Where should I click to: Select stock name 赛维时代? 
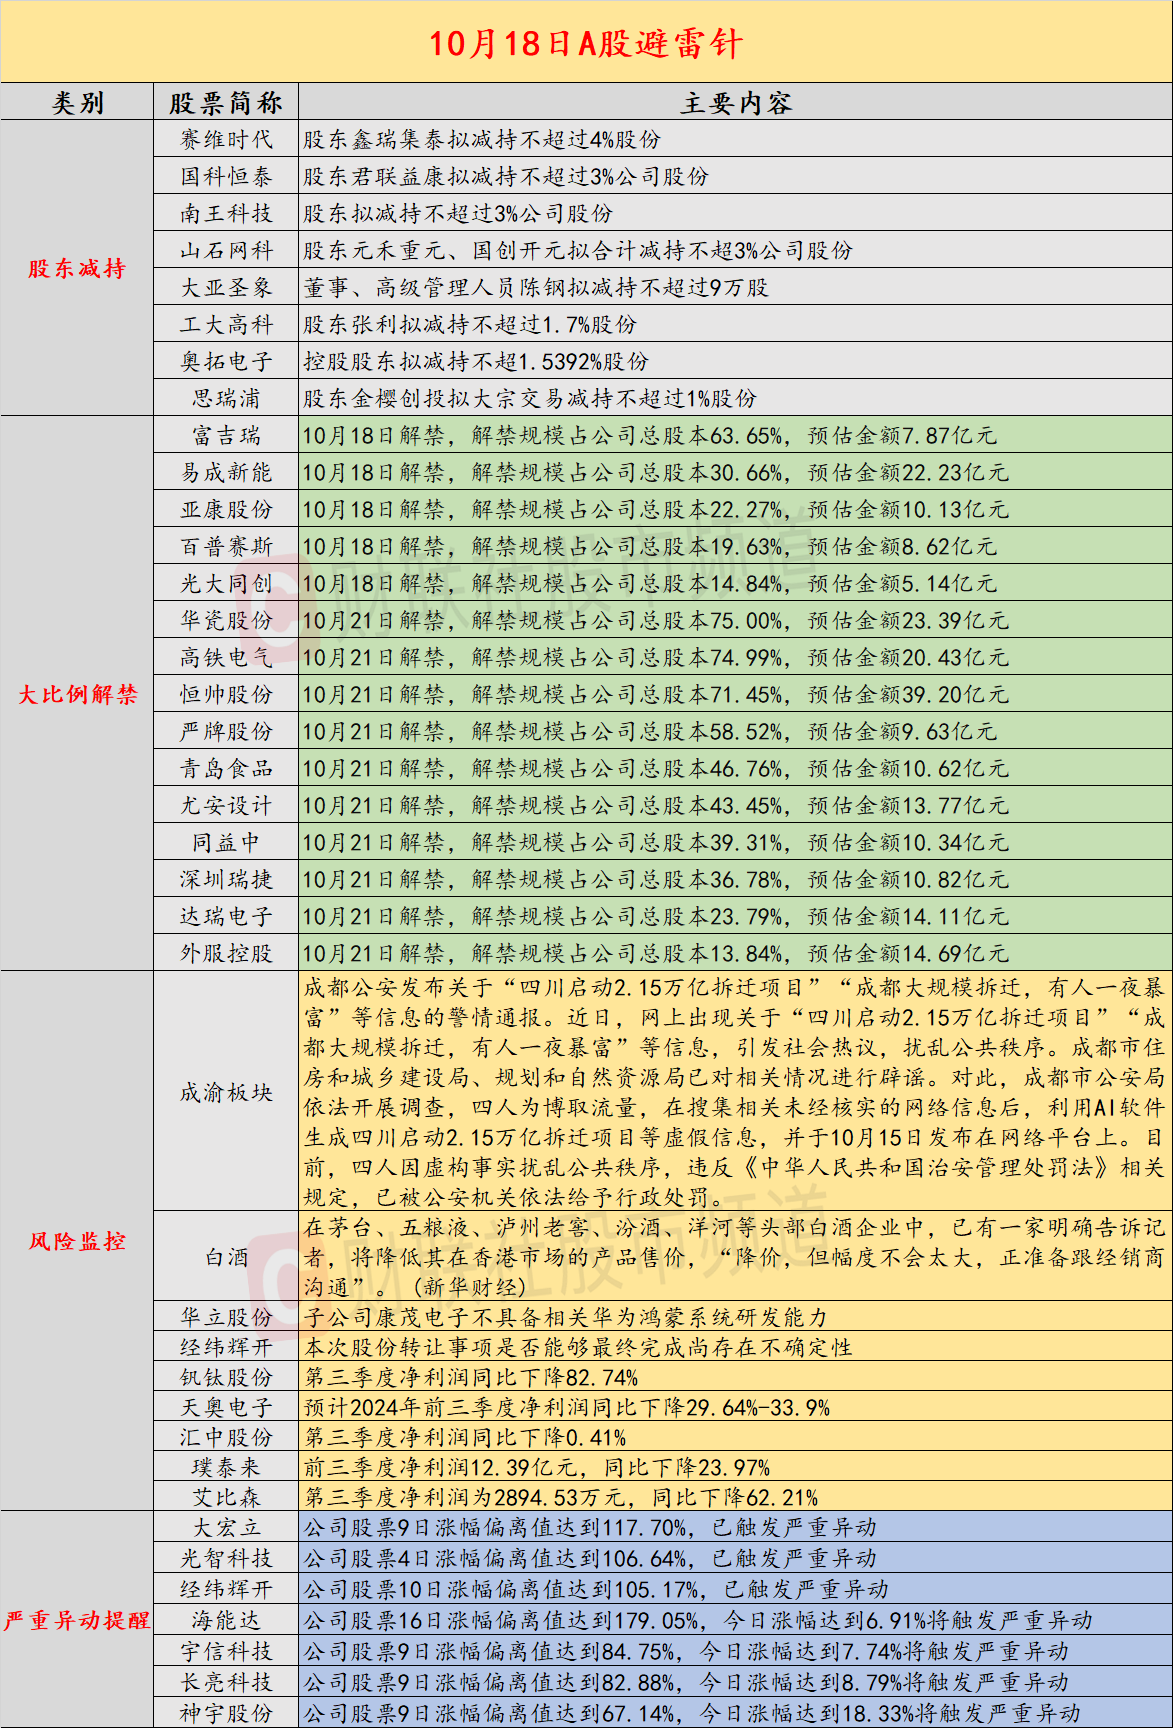[226, 140]
